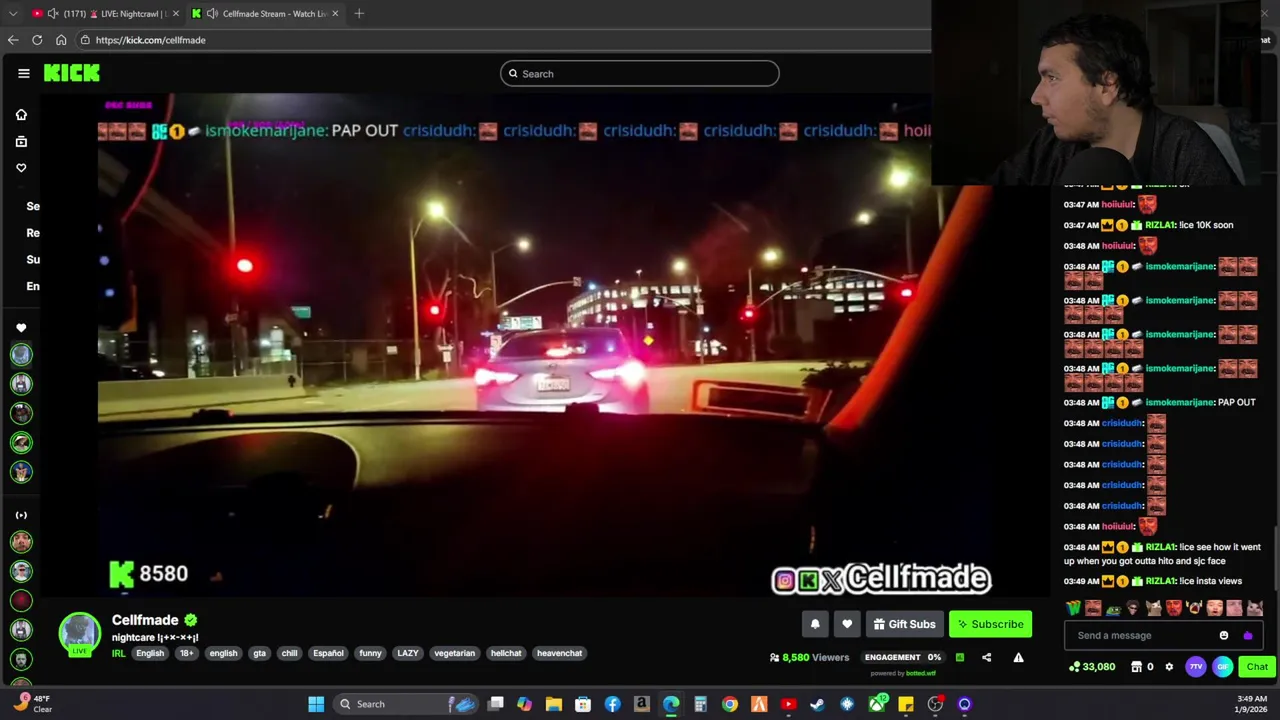Open Google Chrome from the taskbar
Viewport: 1280px width, 720px height.
click(x=730, y=704)
